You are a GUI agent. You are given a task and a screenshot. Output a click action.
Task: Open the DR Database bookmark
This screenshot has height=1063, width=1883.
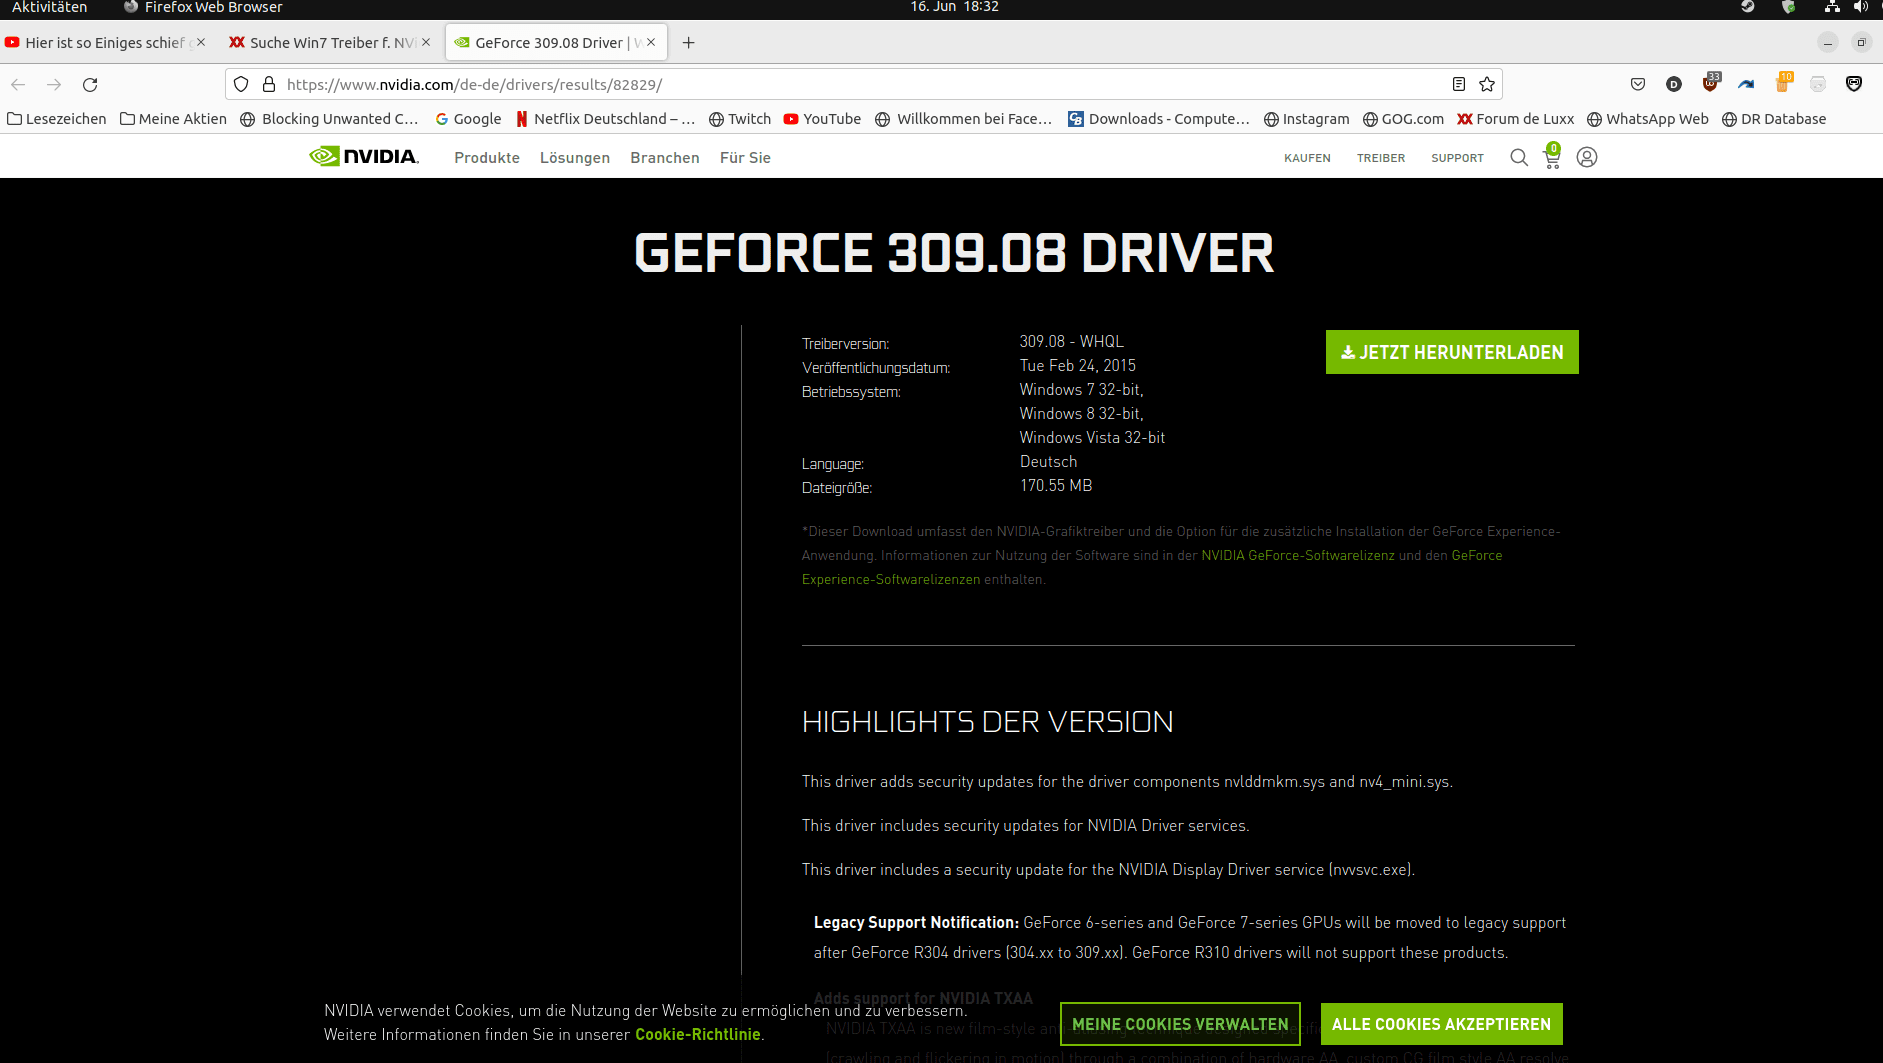coord(1774,119)
